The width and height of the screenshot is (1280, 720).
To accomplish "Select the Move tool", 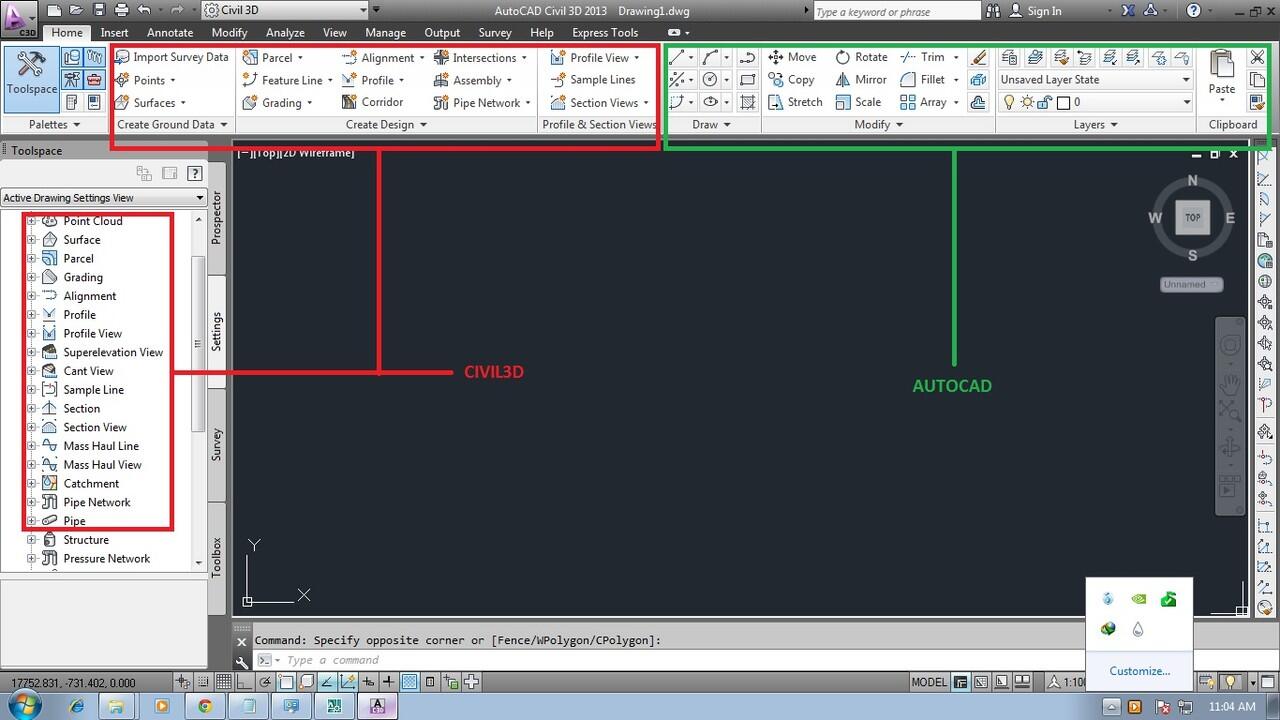I will coord(792,57).
